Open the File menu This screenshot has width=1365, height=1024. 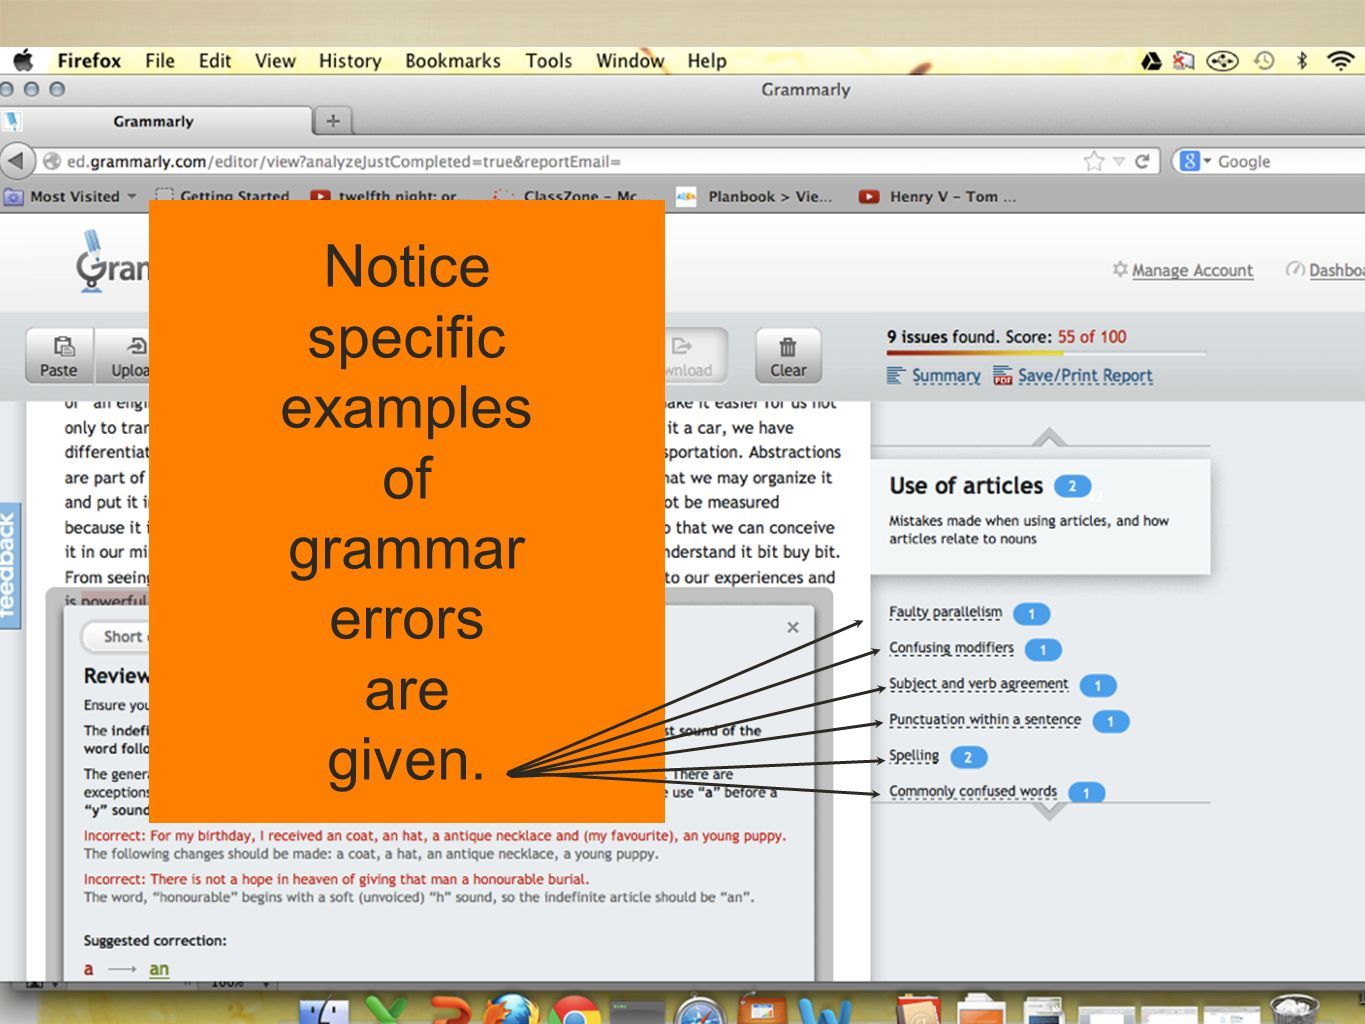coord(160,60)
